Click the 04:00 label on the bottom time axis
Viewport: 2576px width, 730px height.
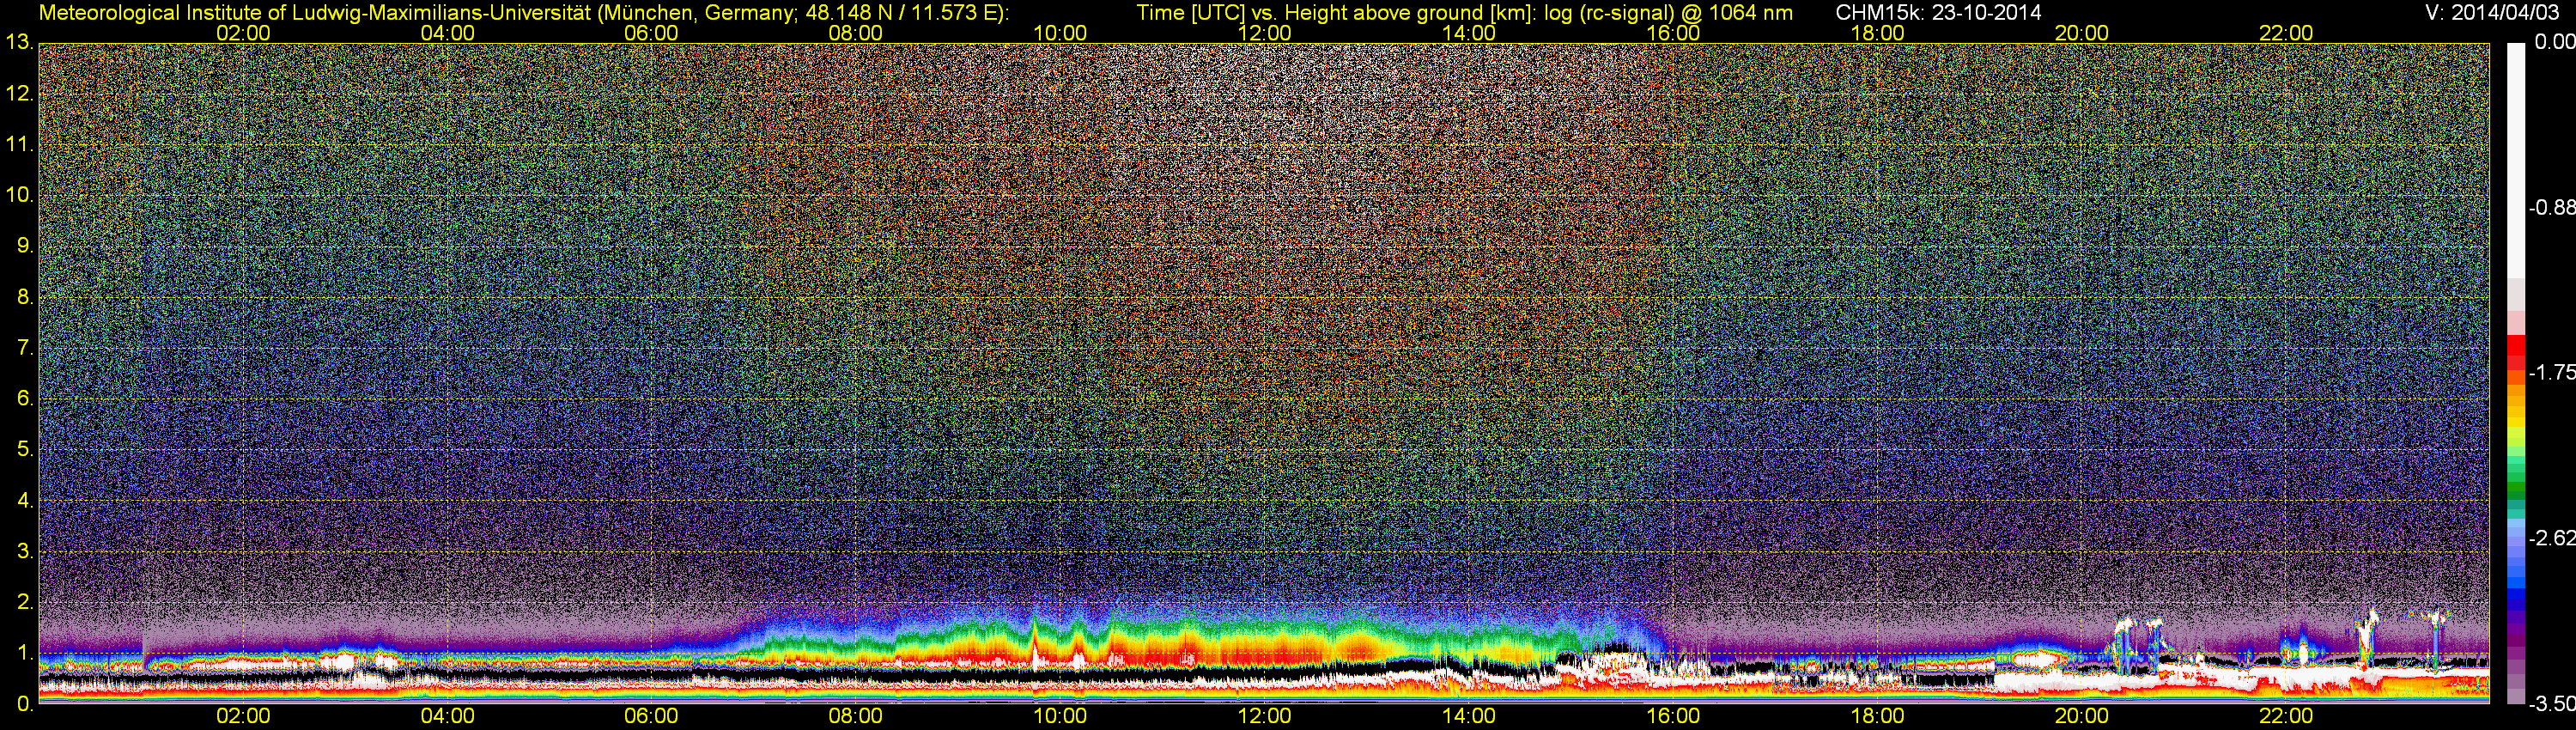tap(447, 716)
